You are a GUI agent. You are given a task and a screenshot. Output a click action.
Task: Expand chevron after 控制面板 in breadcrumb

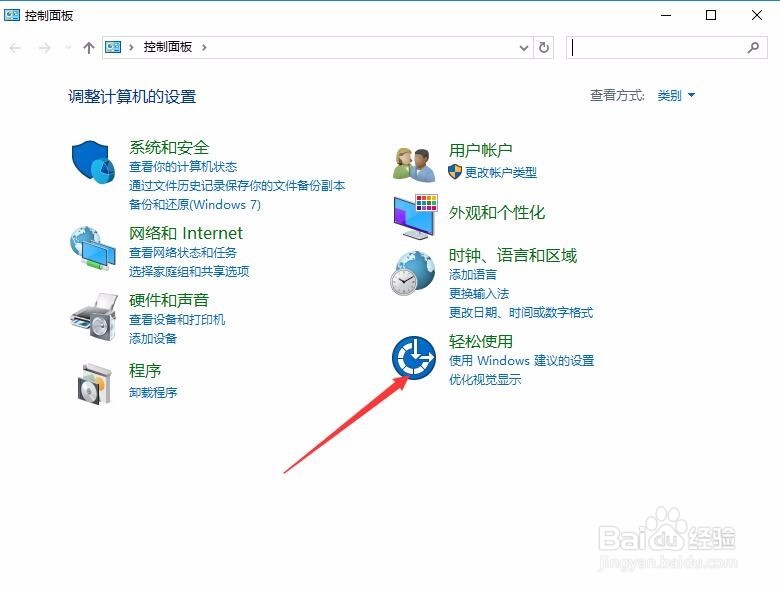204,47
